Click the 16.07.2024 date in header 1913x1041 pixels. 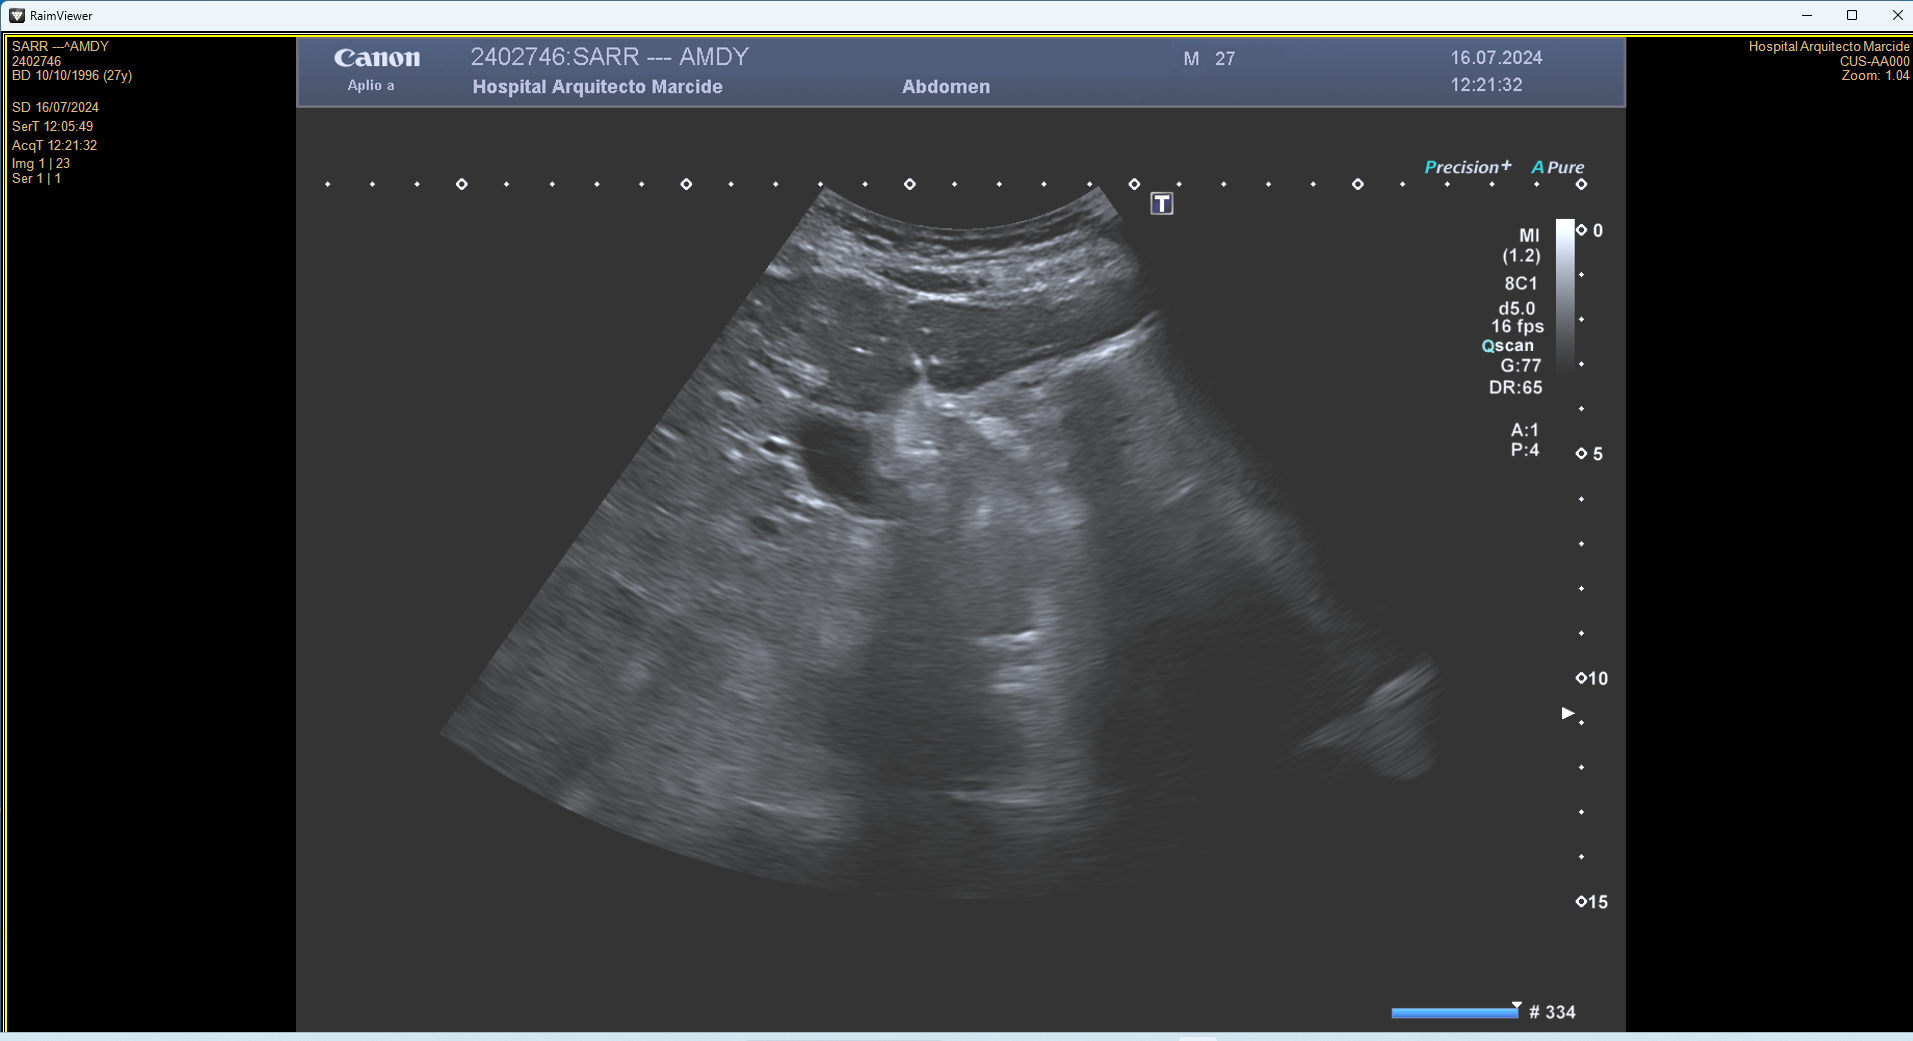[1496, 58]
